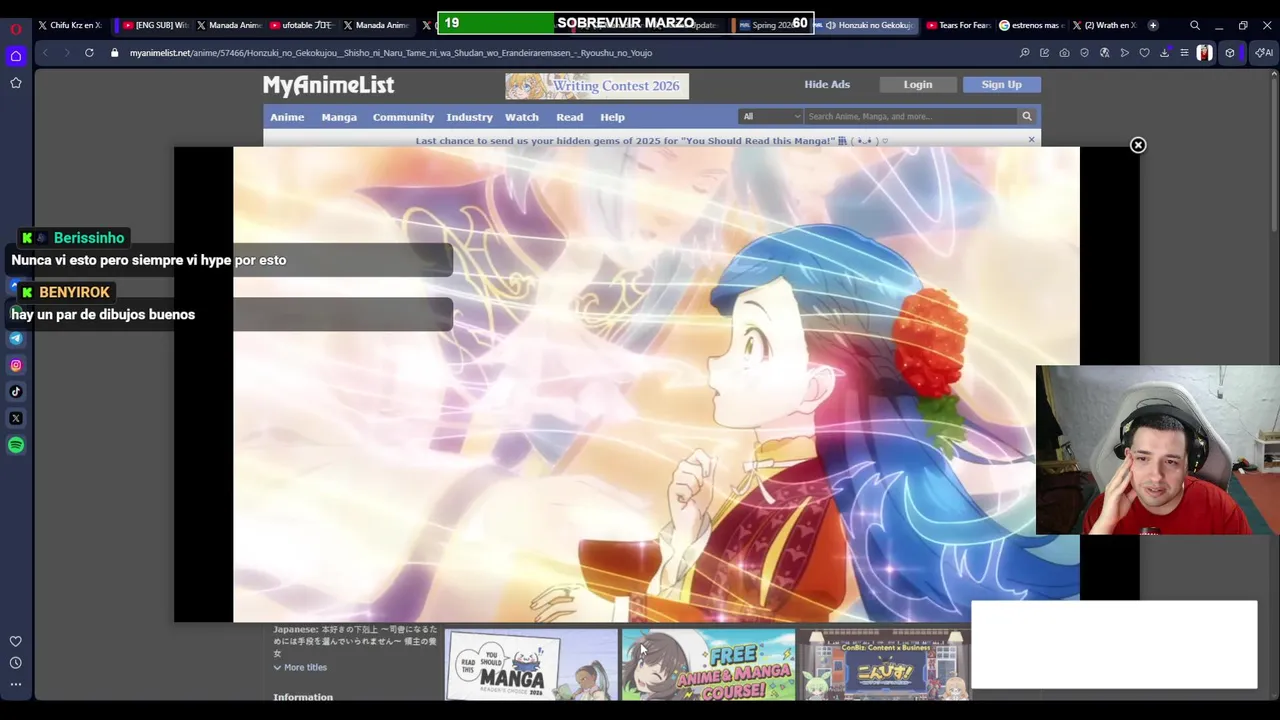Screen dimensions: 1280x720
Task: Close the enlarged anime image overlay
Action: coord(1138,145)
